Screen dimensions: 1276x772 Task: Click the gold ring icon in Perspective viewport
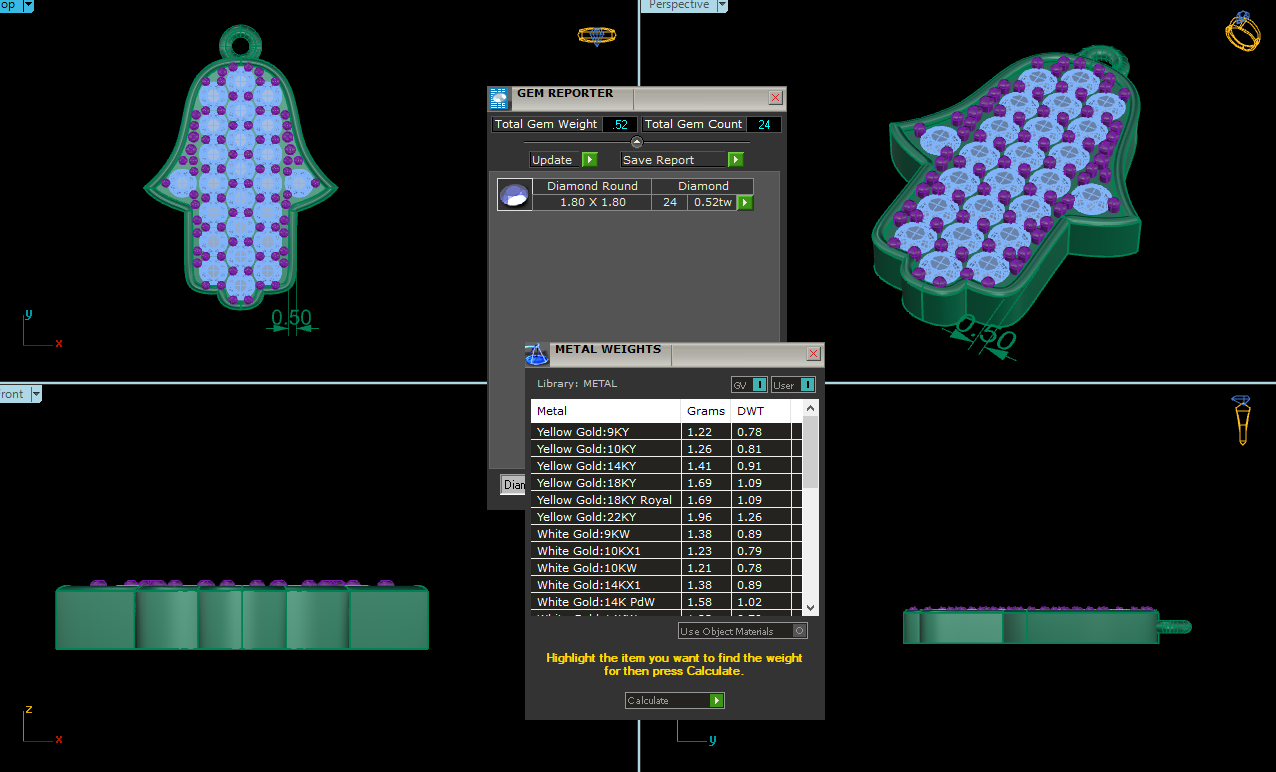[1242, 31]
